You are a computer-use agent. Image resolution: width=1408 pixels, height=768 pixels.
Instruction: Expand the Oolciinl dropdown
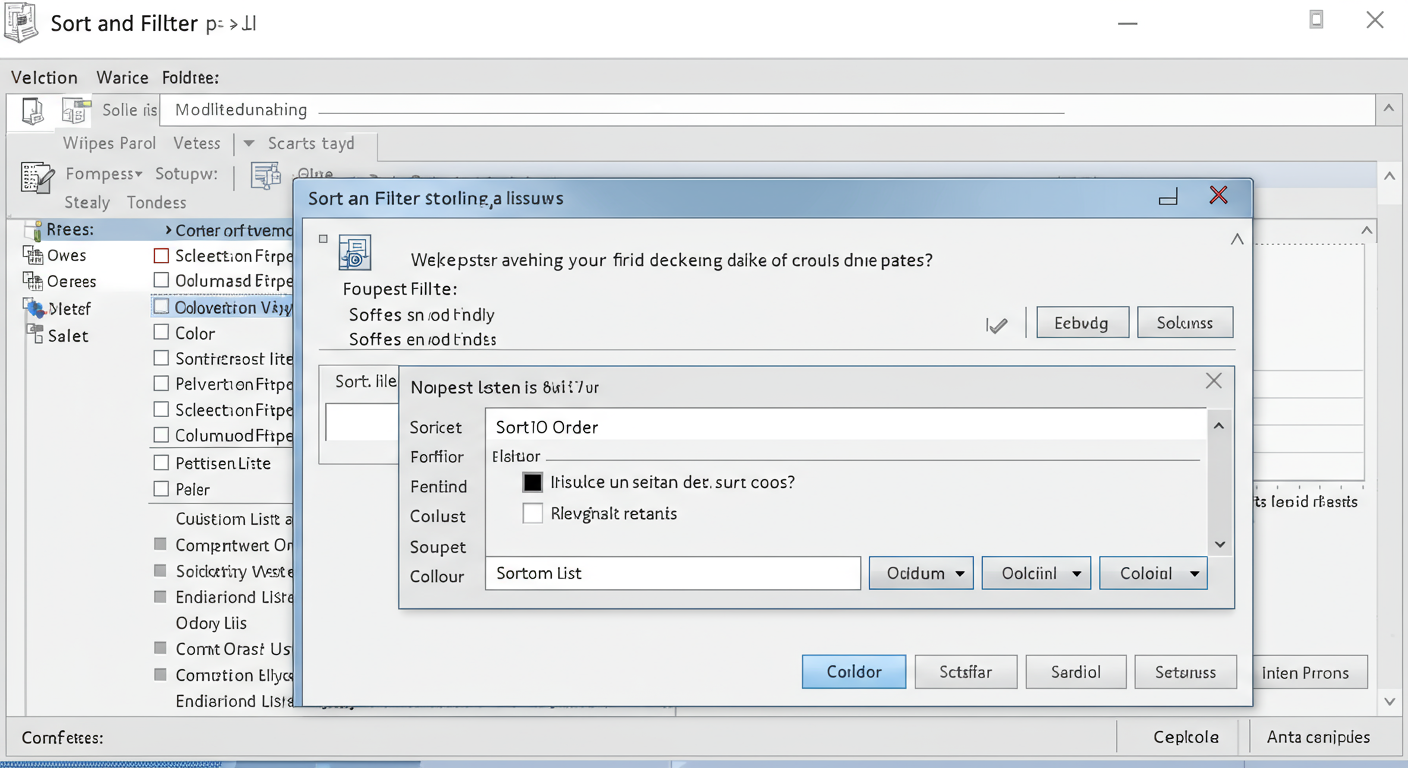[x=1035, y=573]
